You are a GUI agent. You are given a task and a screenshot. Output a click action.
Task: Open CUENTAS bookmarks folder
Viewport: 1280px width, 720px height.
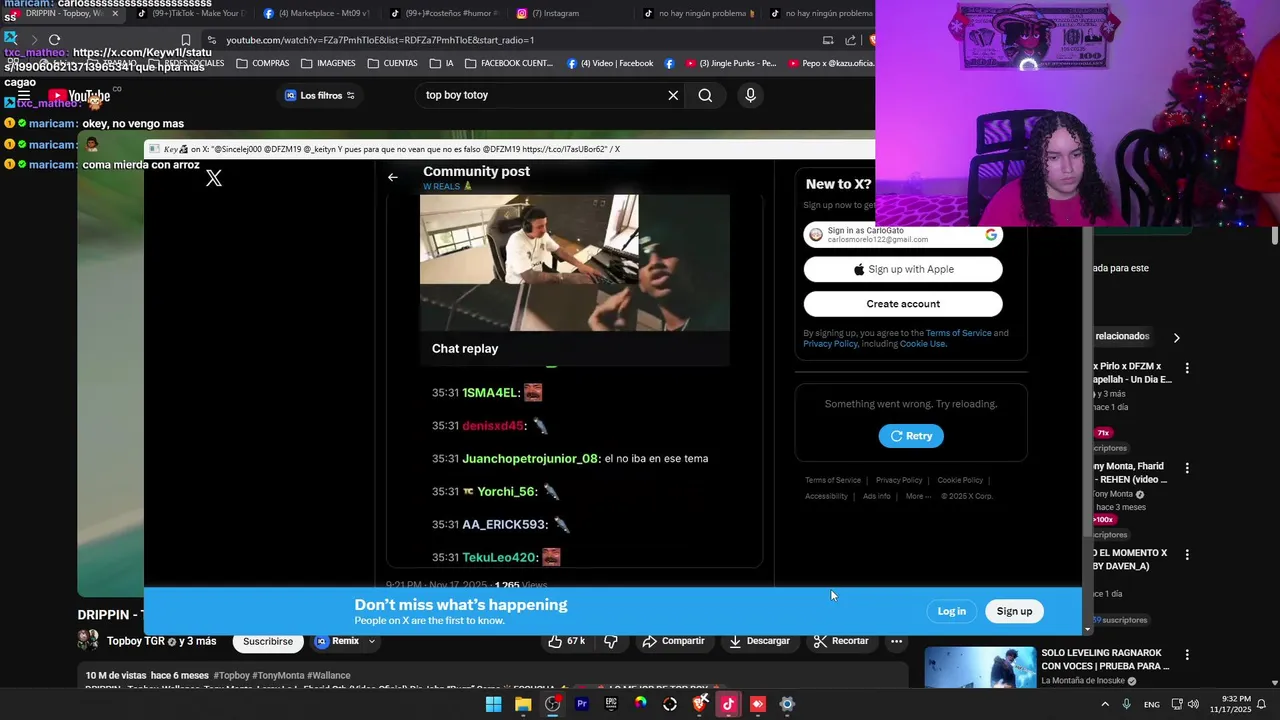pos(392,63)
